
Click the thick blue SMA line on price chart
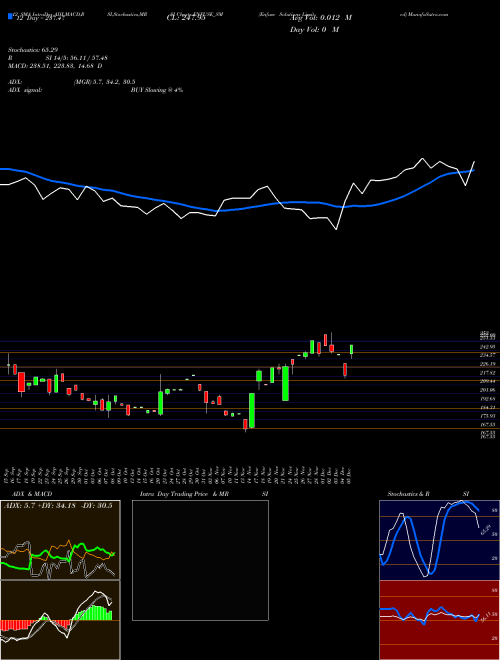pyautogui.click(x=237, y=208)
